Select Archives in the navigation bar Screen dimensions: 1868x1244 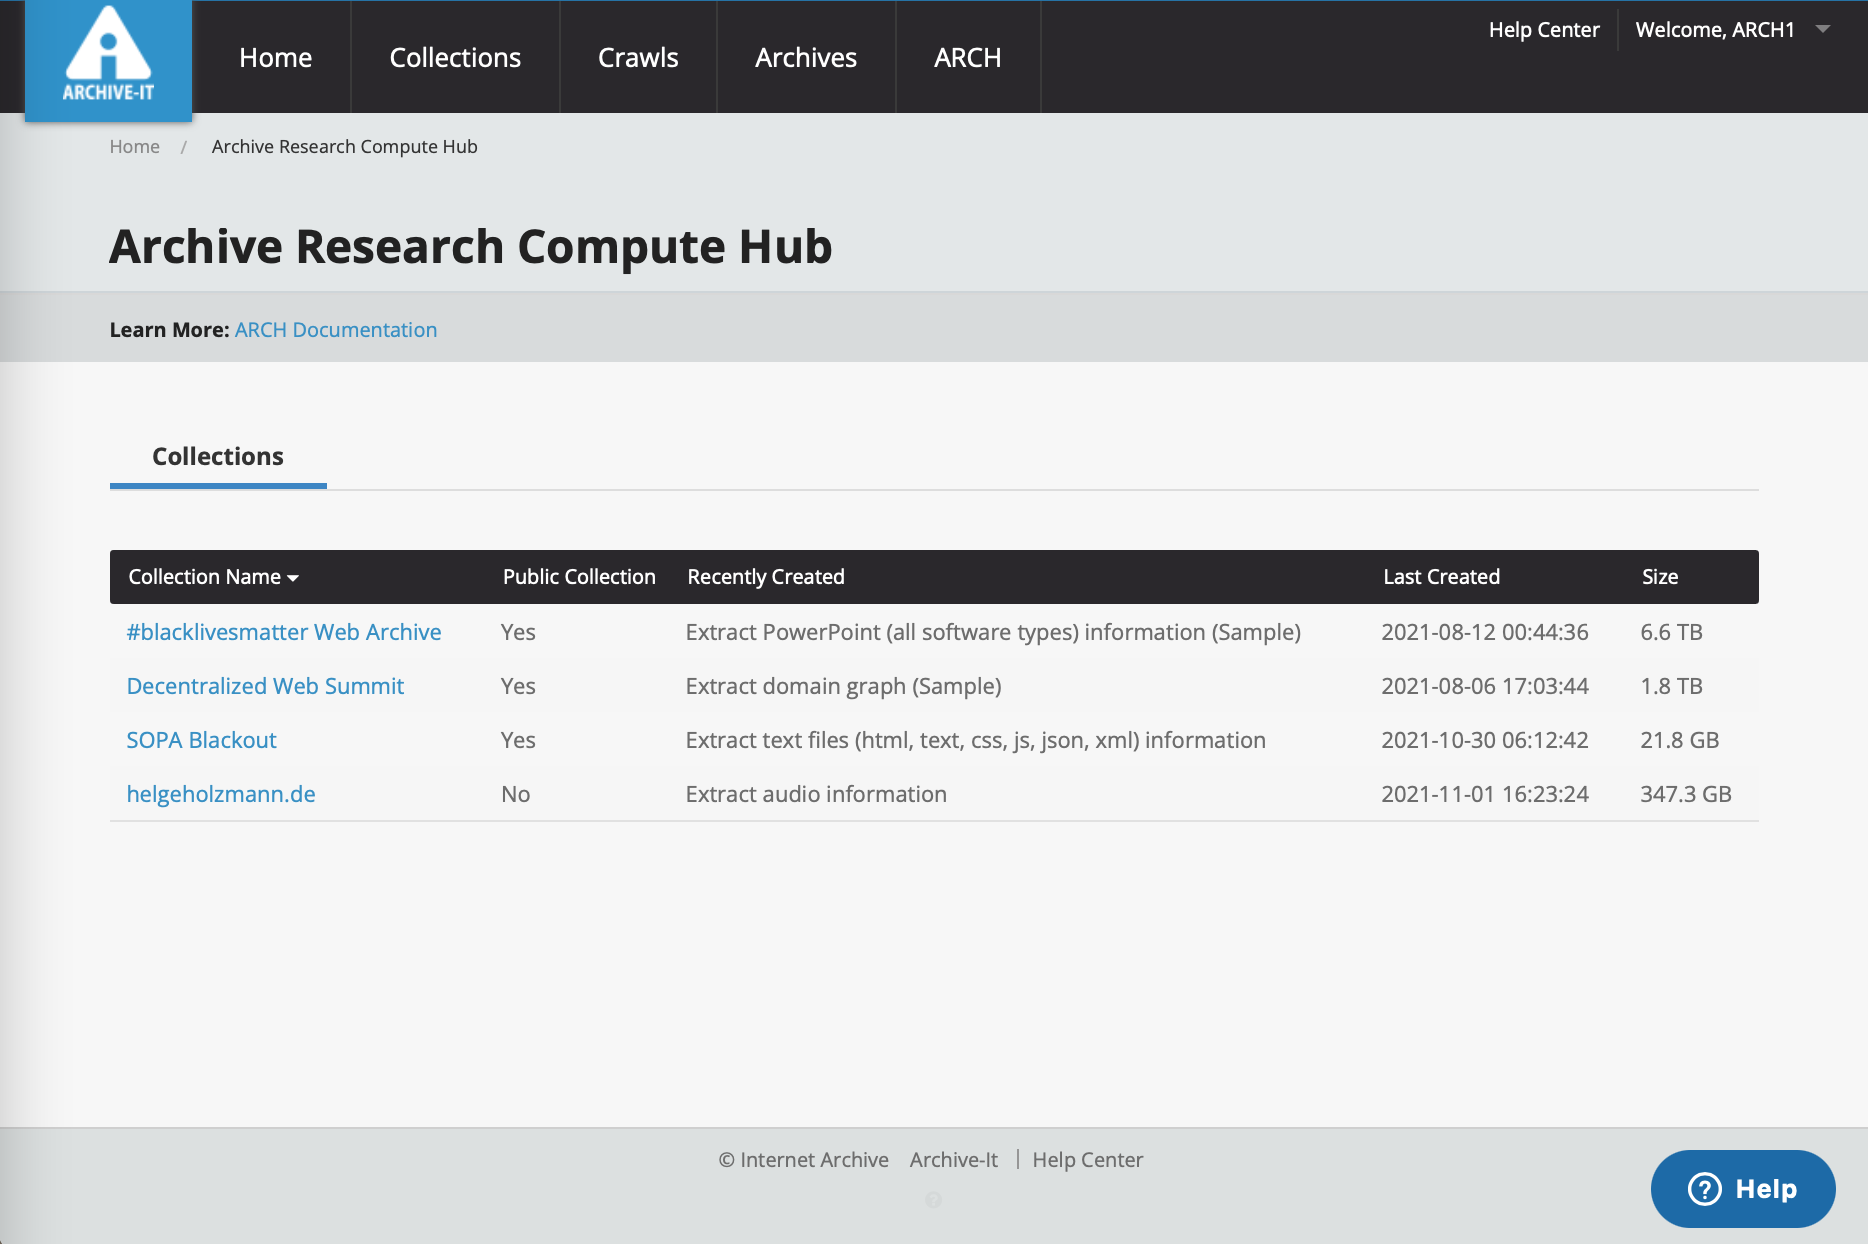click(x=805, y=58)
